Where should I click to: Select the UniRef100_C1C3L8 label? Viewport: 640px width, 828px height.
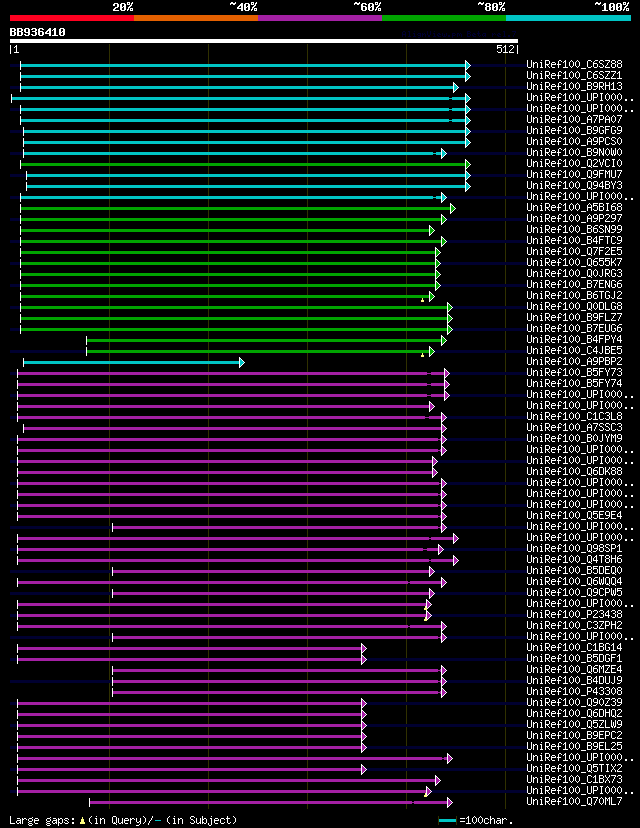pos(574,417)
